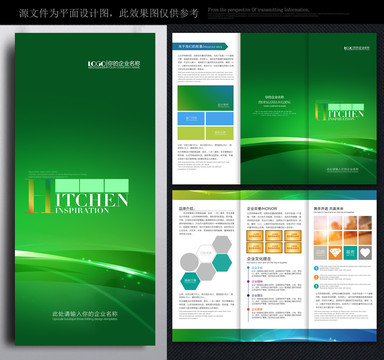Image resolution: width=384 pixels, height=360 pixels.
Task: Click the orange number 2 bullet circle
Action: click(316, 277)
